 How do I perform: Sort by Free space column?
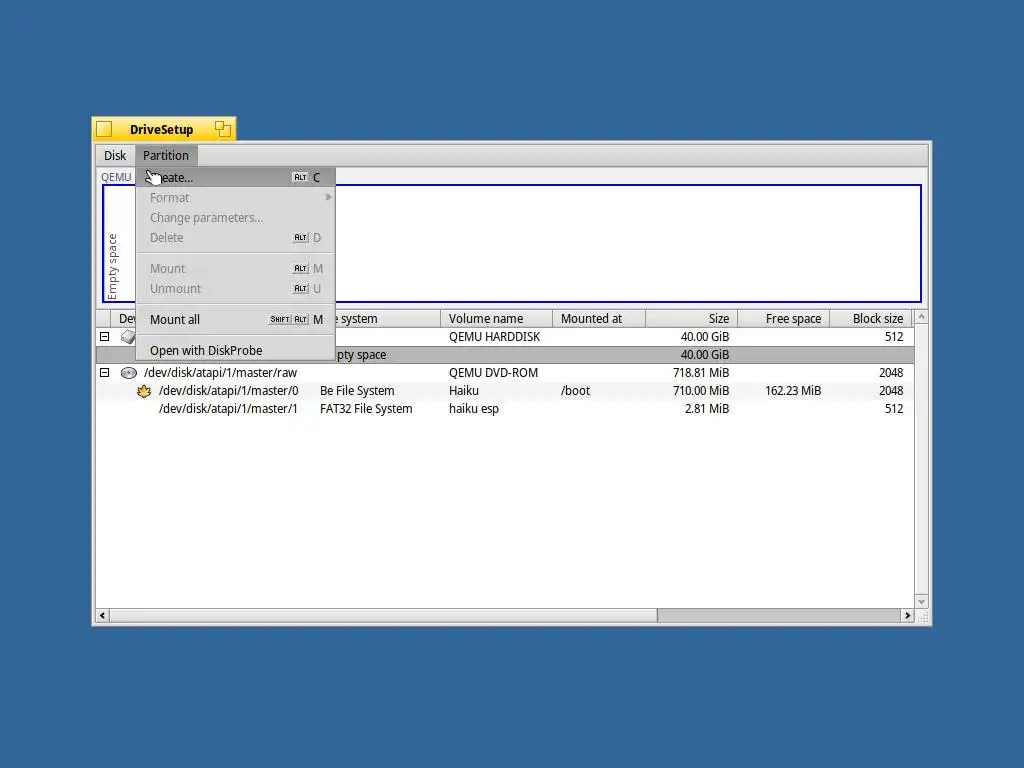coord(784,319)
